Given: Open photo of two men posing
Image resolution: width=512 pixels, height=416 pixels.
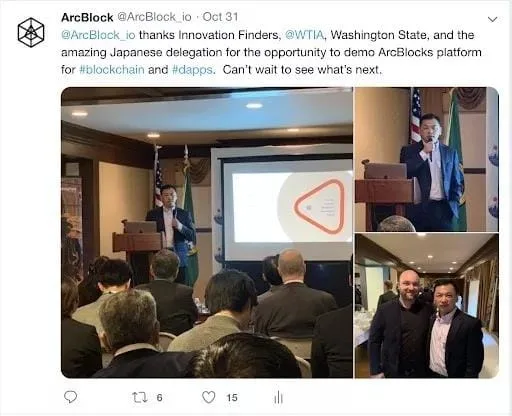Looking at the screenshot, I should 427,306.
